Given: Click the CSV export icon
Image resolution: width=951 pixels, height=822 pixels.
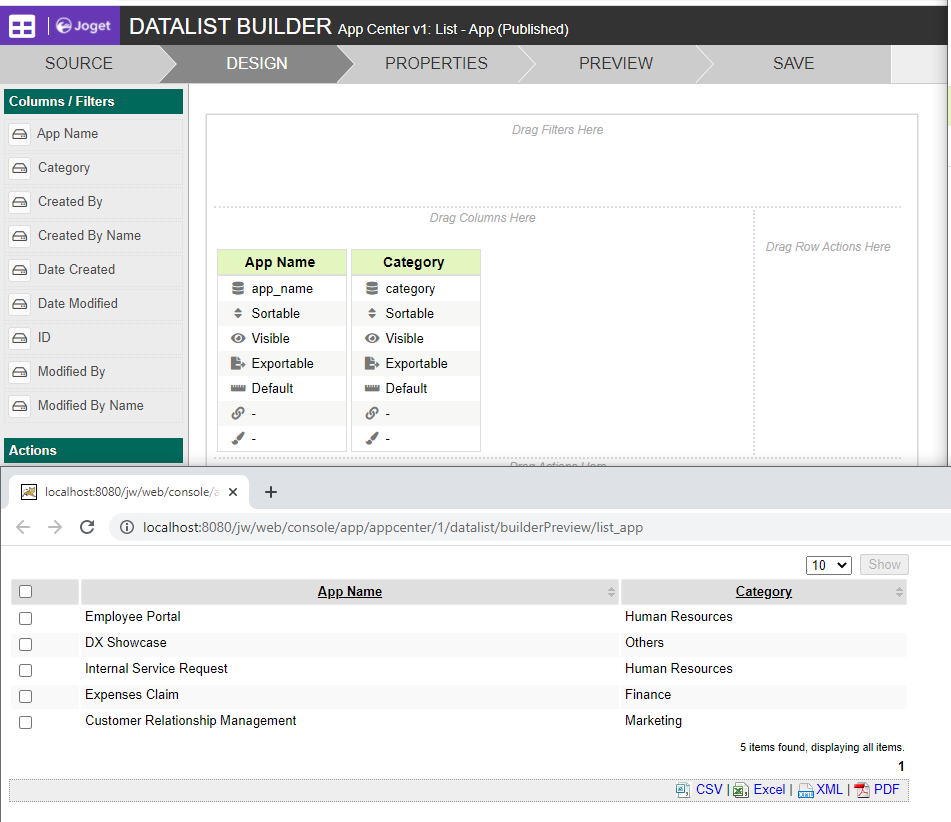Looking at the screenshot, I should [x=683, y=790].
